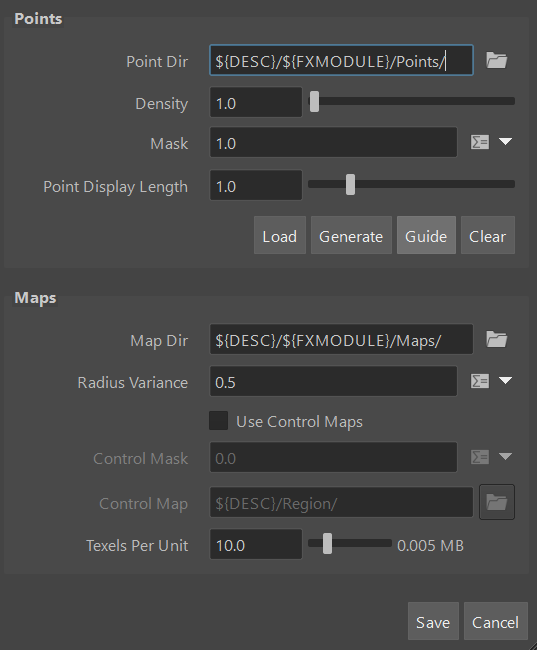This screenshot has width=537, height=650.
Task: Expand Mask options dropdown arrow
Action: click(x=505, y=142)
